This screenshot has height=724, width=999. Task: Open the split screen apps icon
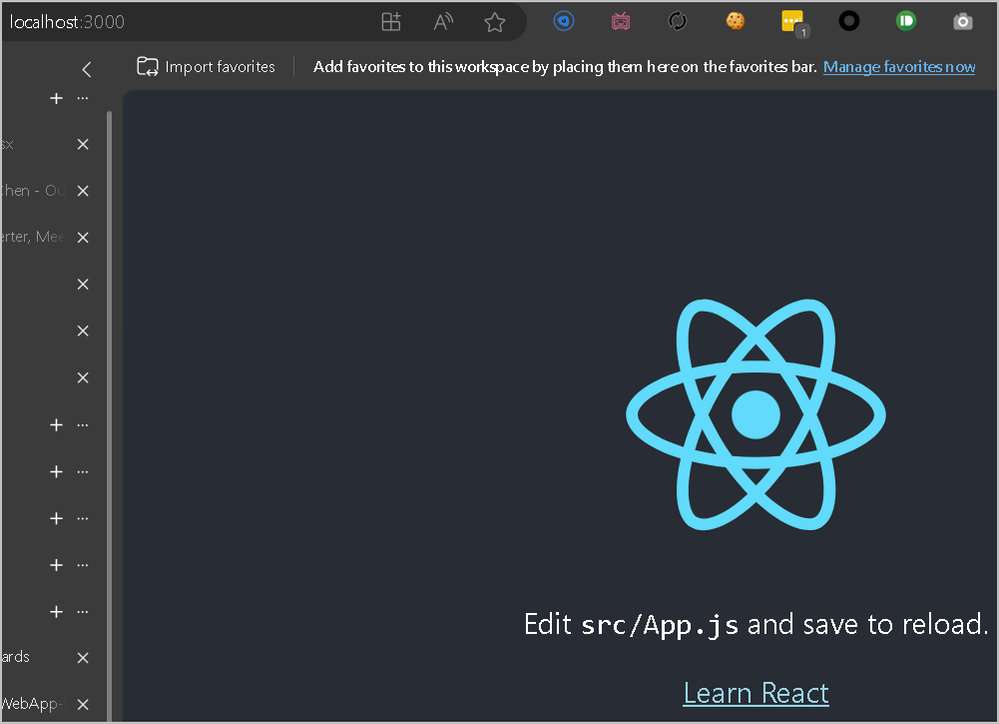[x=391, y=22]
